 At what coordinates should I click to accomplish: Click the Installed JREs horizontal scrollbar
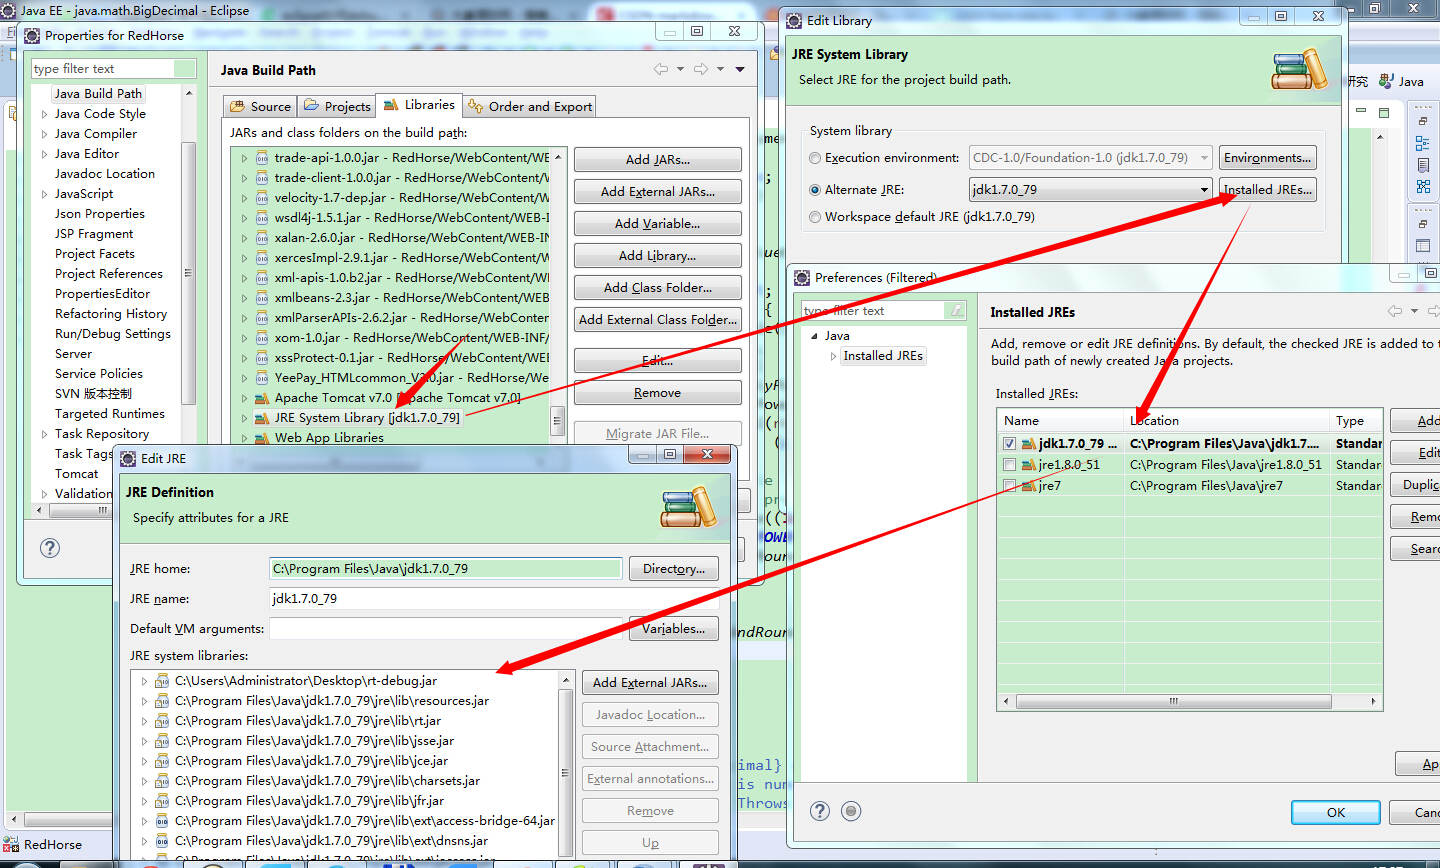[1189, 702]
